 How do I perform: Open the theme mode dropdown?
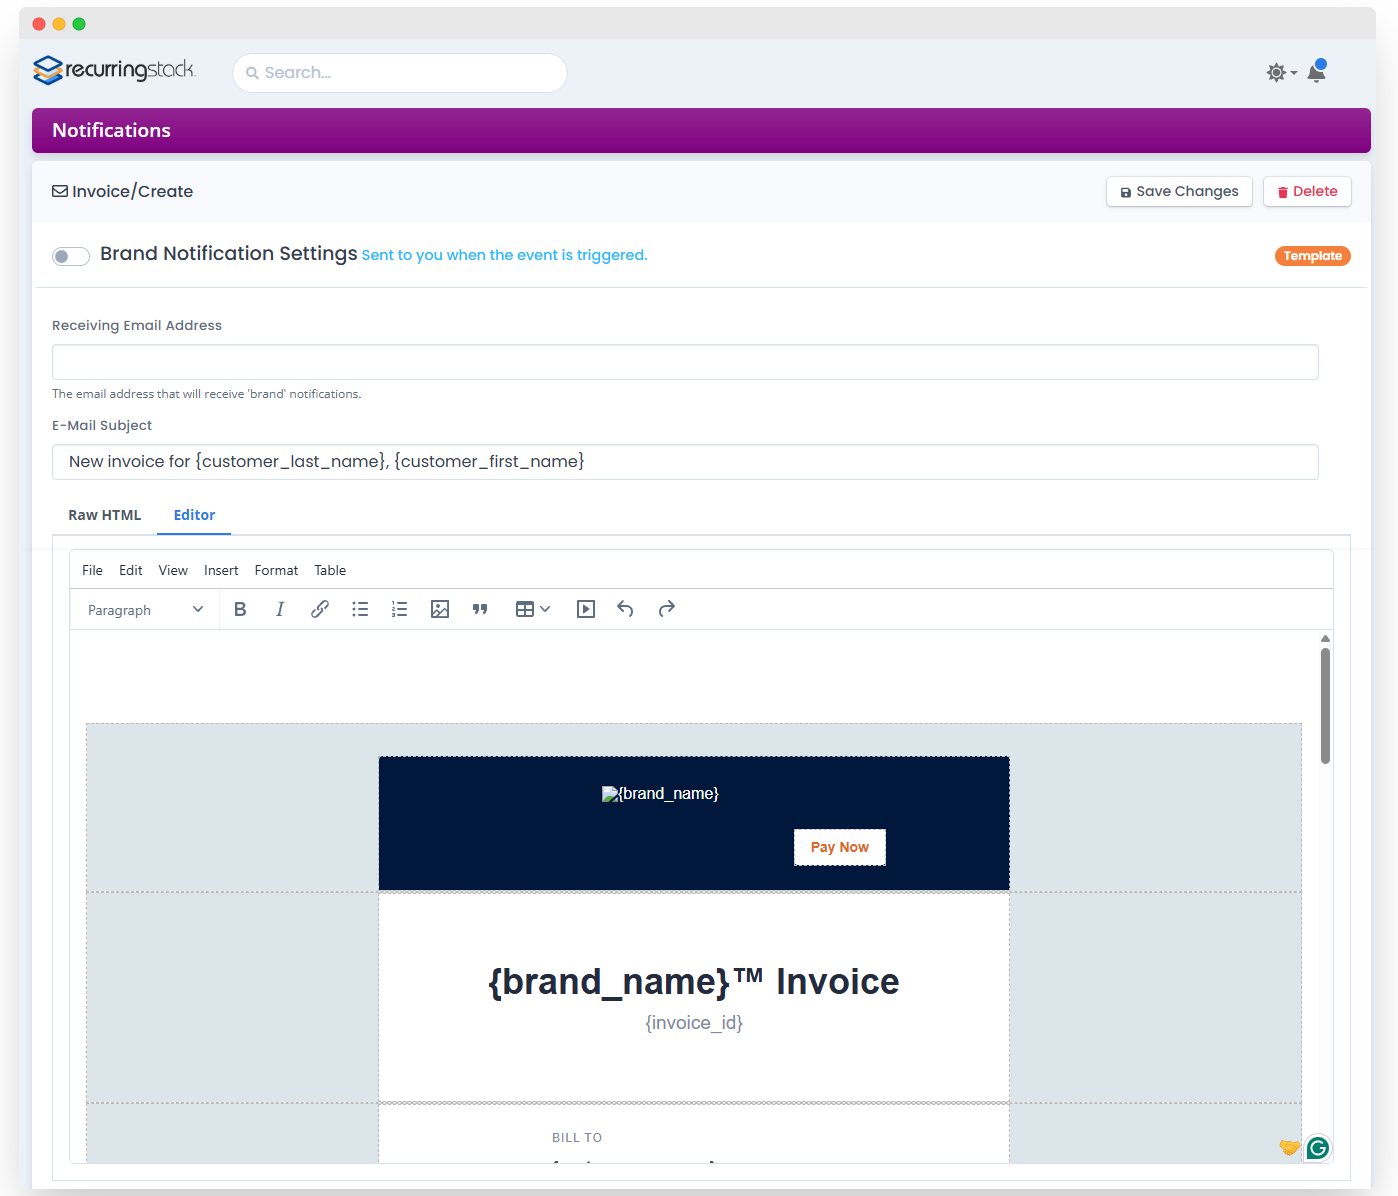1281,73
